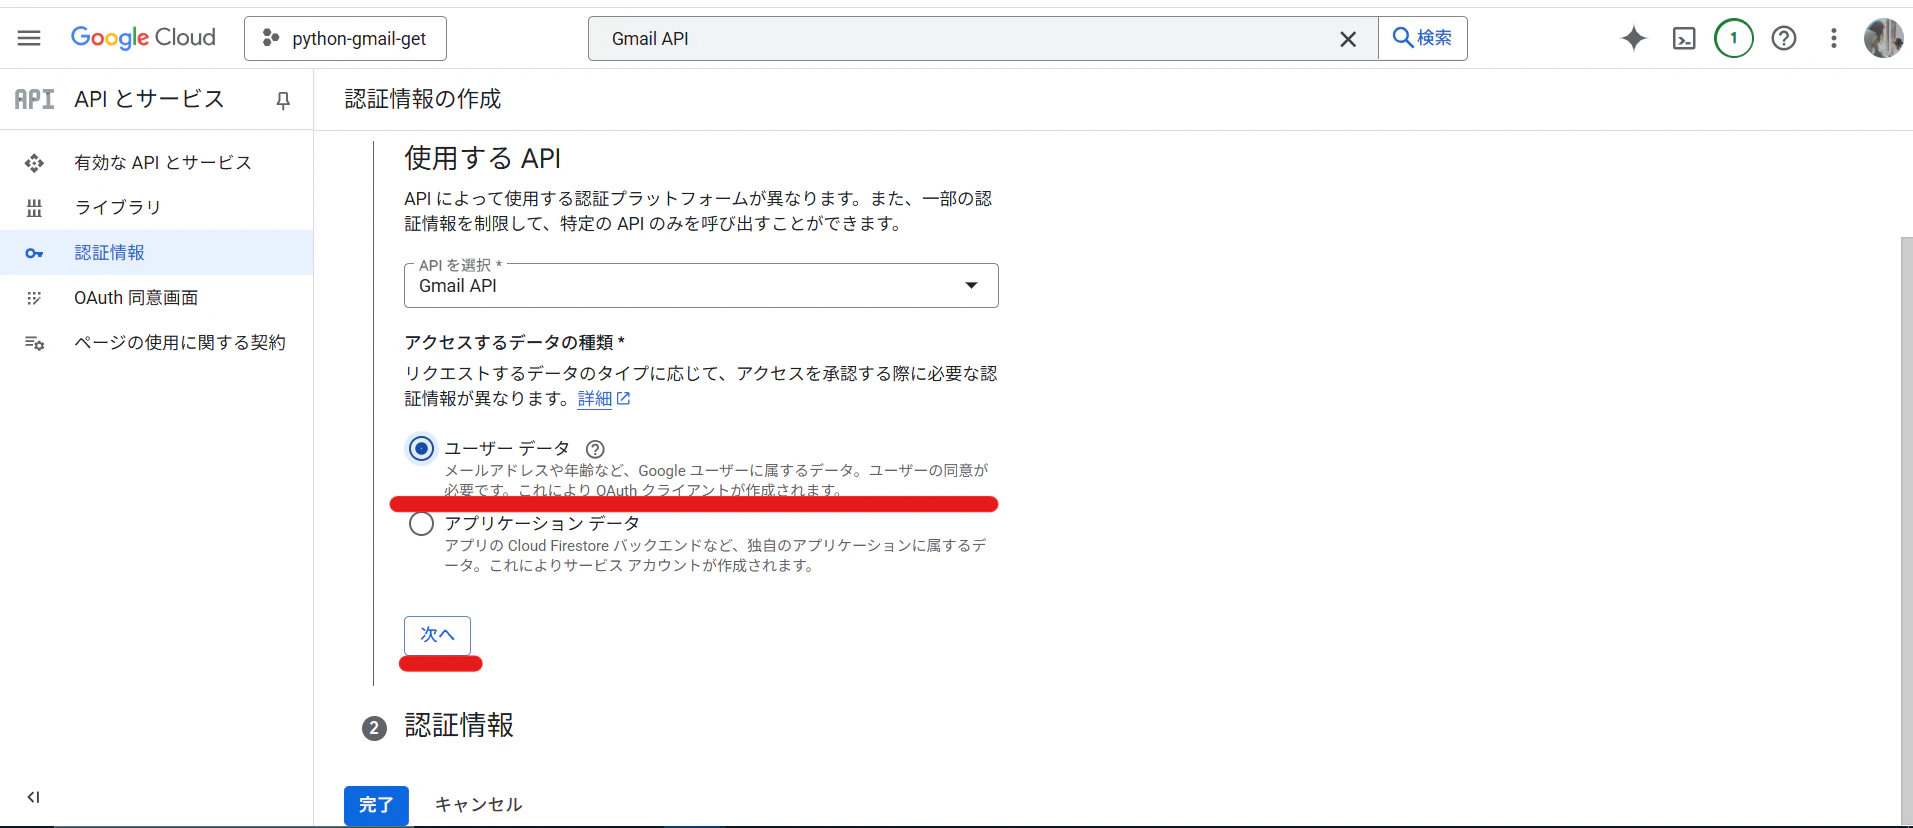Click the キャンセル button

point(478,805)
